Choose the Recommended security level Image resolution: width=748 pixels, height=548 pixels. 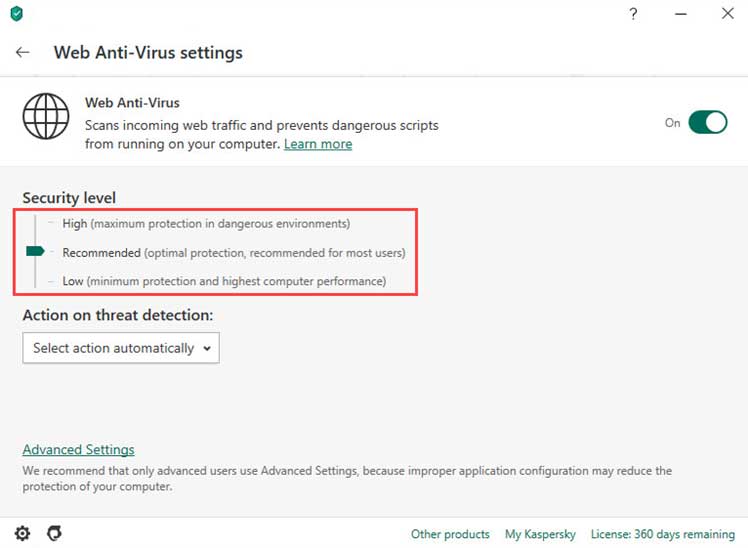coord(234,252)
